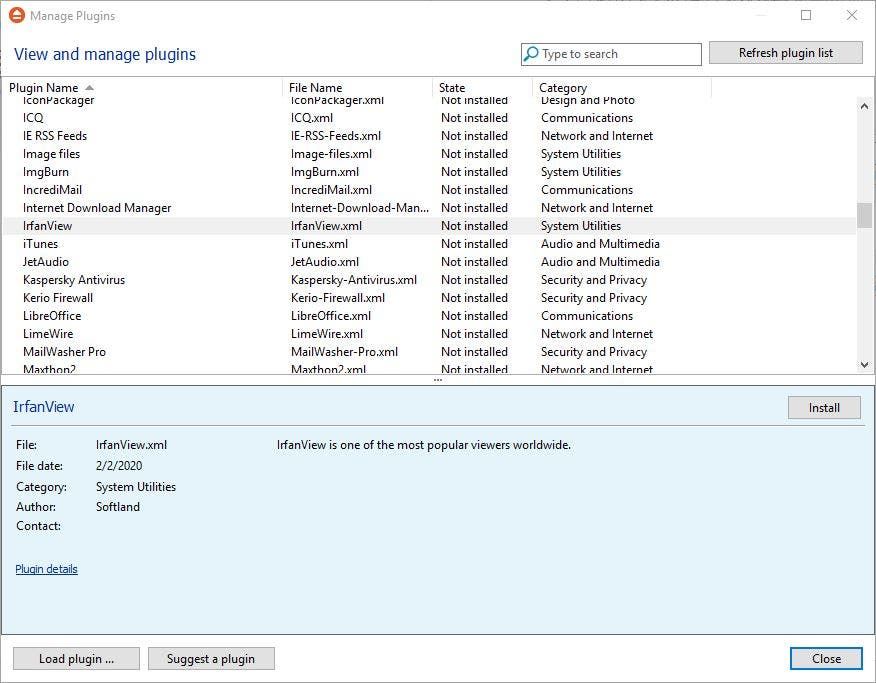The height and width of the screenshot is (683, 876).
Task: Click the file date 2/2/2020 value
Action: 119,466
